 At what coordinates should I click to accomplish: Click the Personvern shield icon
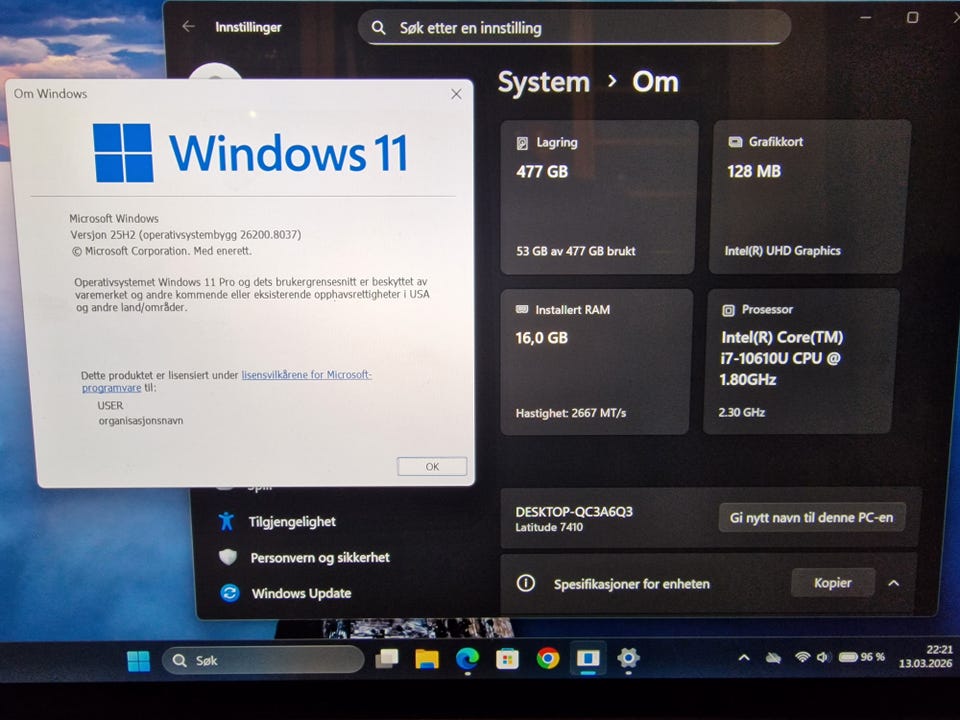[x=228, y=557]
